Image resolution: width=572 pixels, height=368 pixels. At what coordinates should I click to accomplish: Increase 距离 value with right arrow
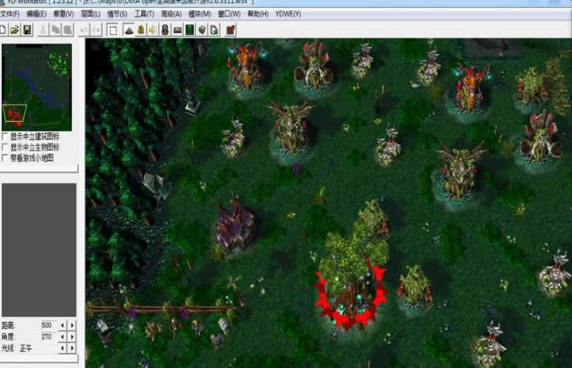pyautogui.click(x=72, y=325)
